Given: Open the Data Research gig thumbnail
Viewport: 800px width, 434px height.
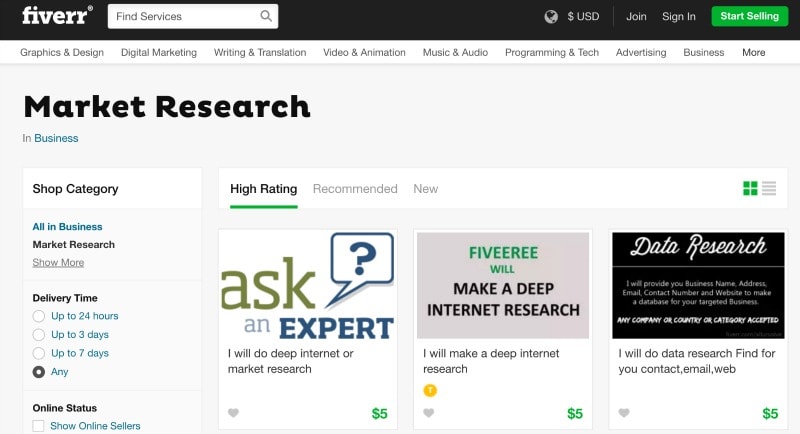Looking at the screenshot, I should coord(698,286).
